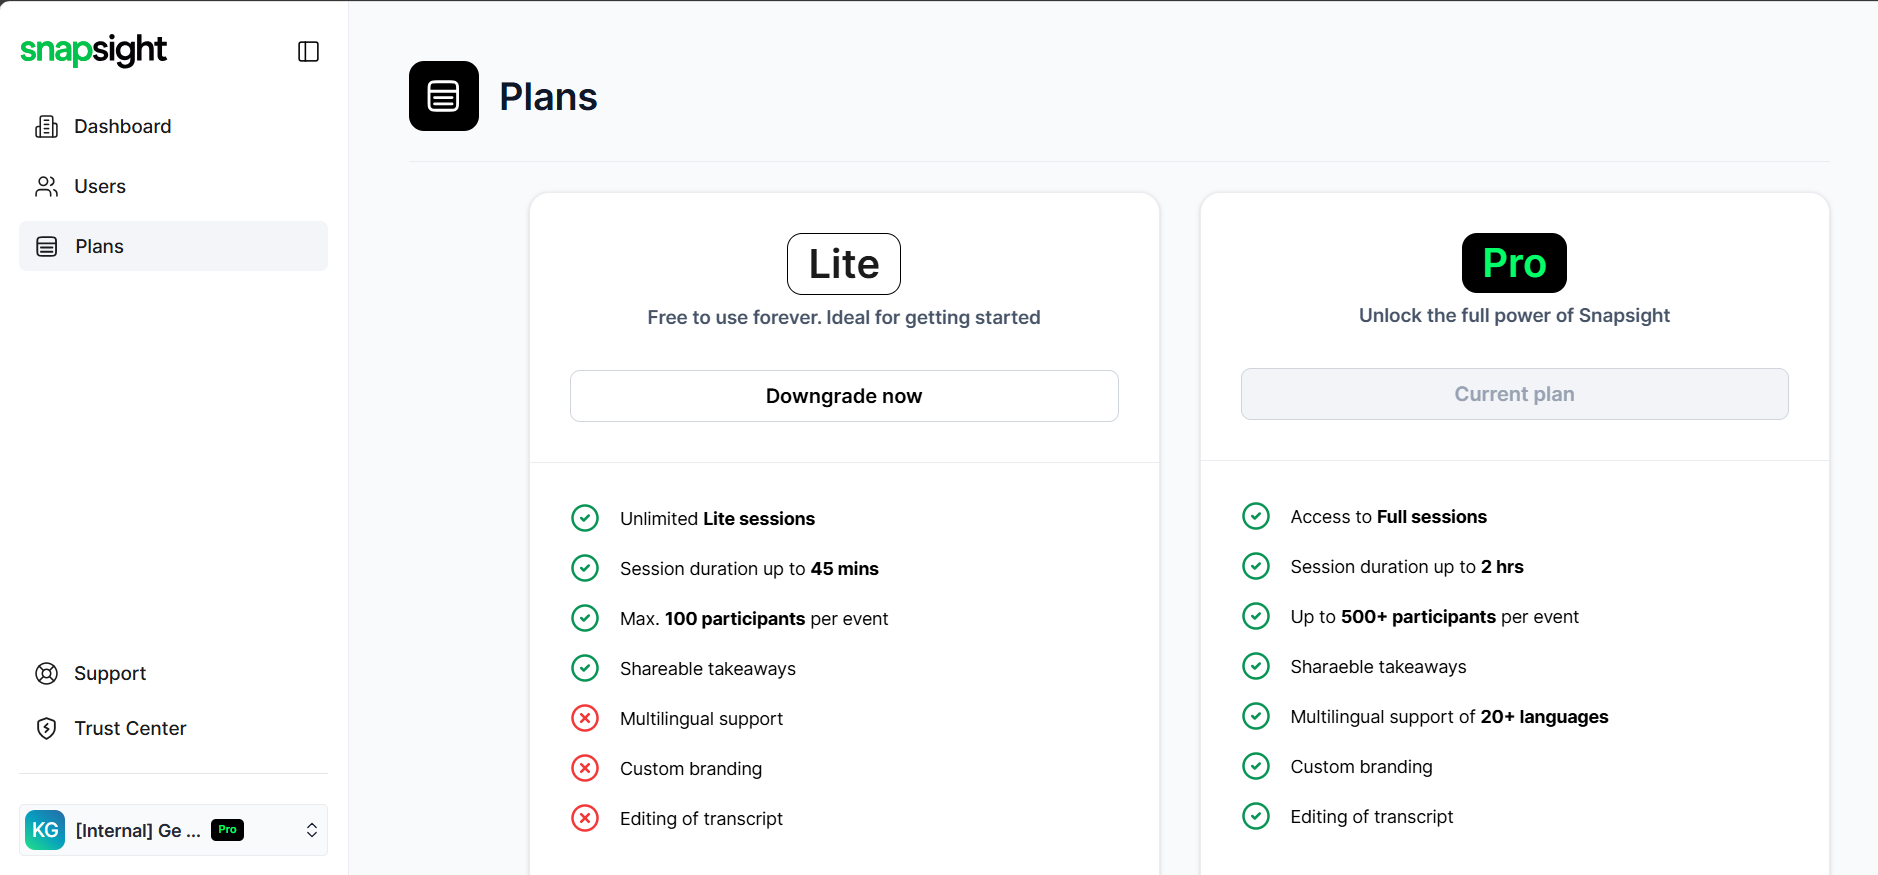Image resolution: width=1878 pixels, height=875 pixels.
Task: Expand the workspace switcher chevrons
Action: pyautogui.click(x=312, y=830)
